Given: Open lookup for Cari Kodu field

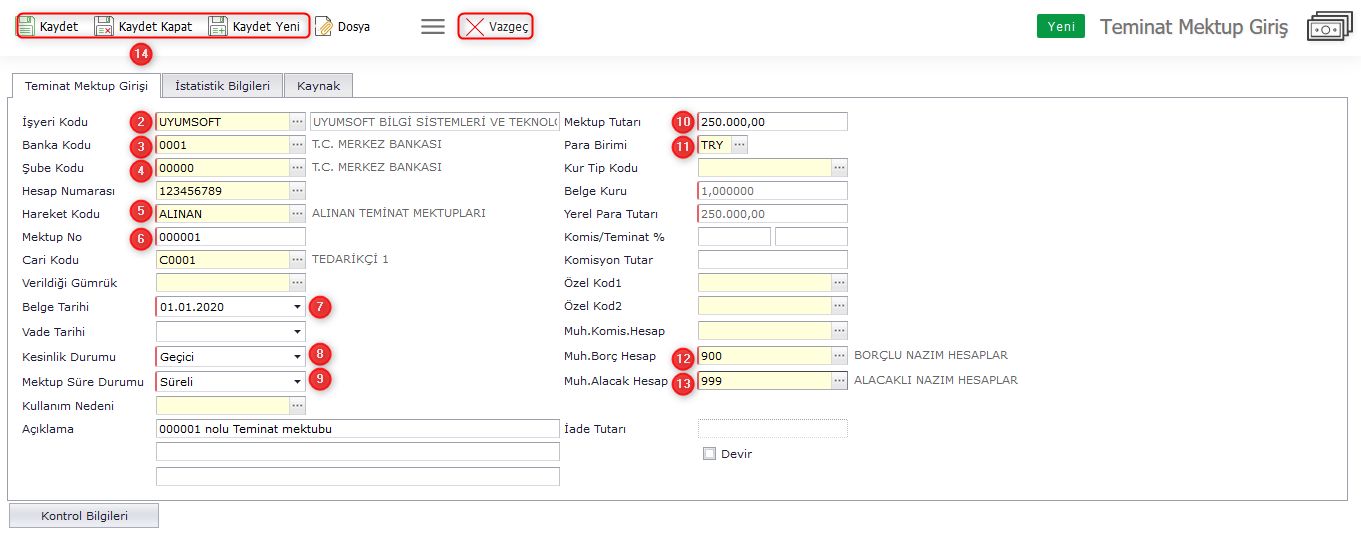Looking at the screenshot, I should coord(297,260).
